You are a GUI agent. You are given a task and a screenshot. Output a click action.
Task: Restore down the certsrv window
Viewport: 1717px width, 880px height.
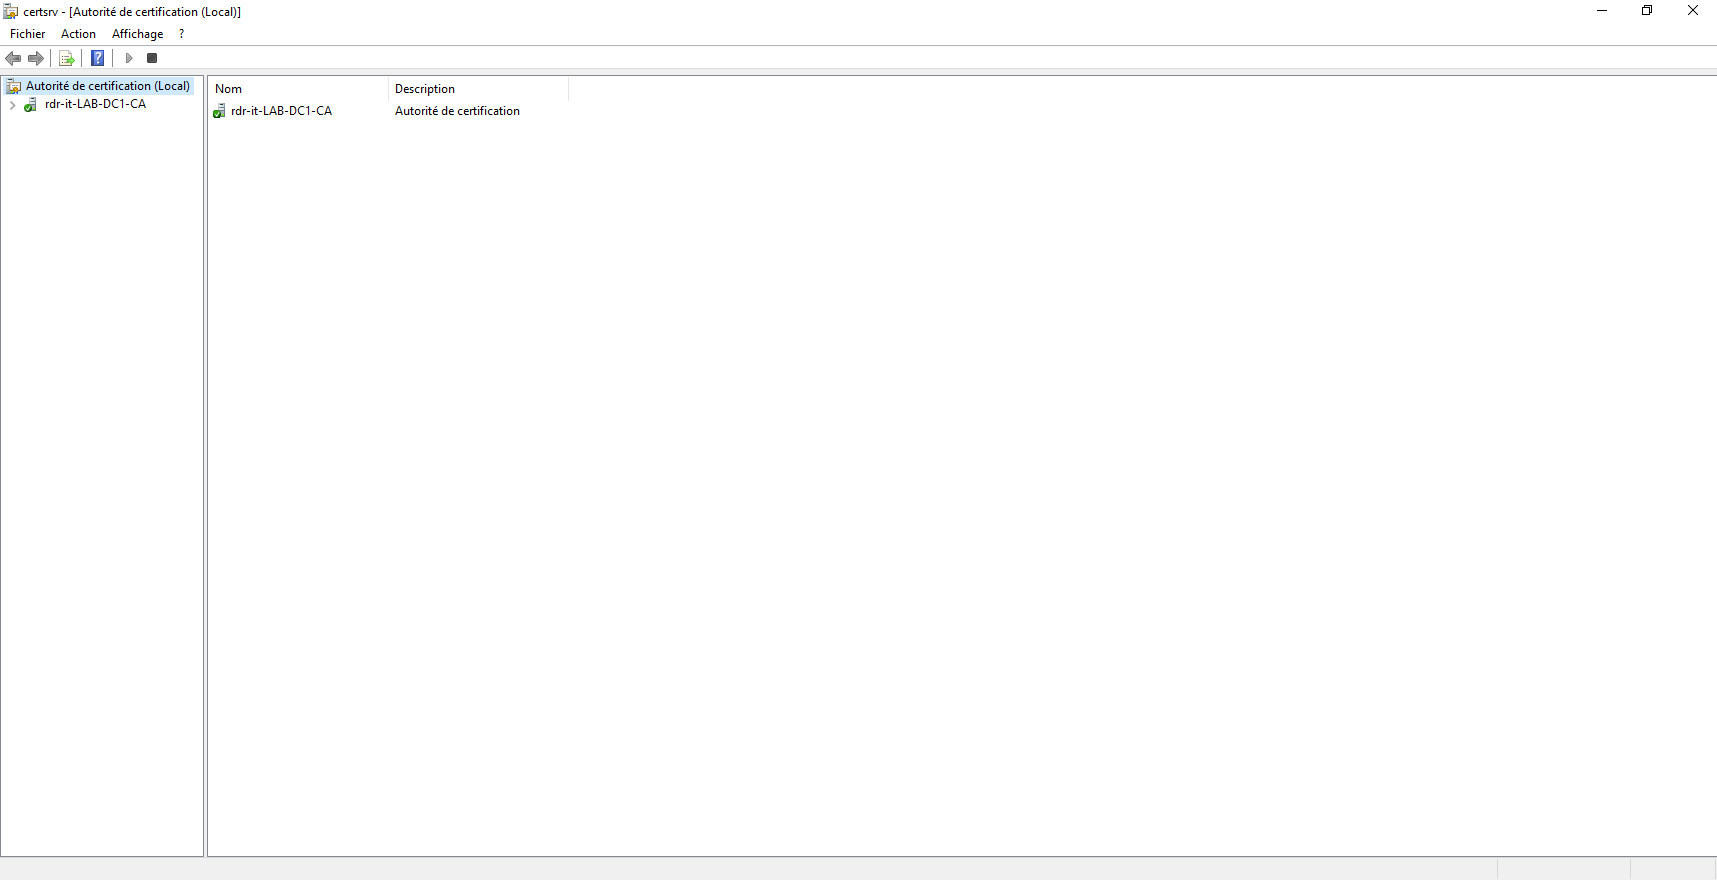(1647, 11)
